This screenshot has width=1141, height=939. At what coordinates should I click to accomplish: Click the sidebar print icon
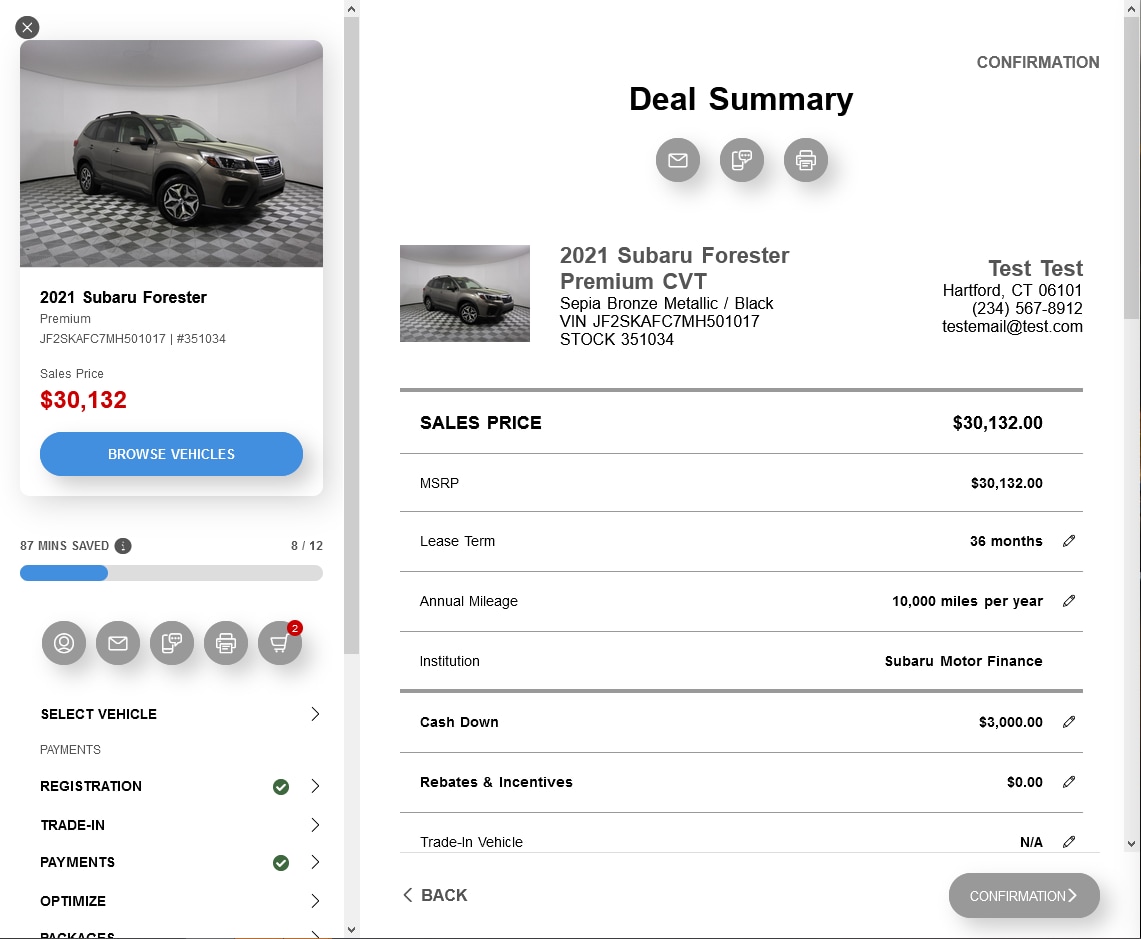click(x=226, y=643)
